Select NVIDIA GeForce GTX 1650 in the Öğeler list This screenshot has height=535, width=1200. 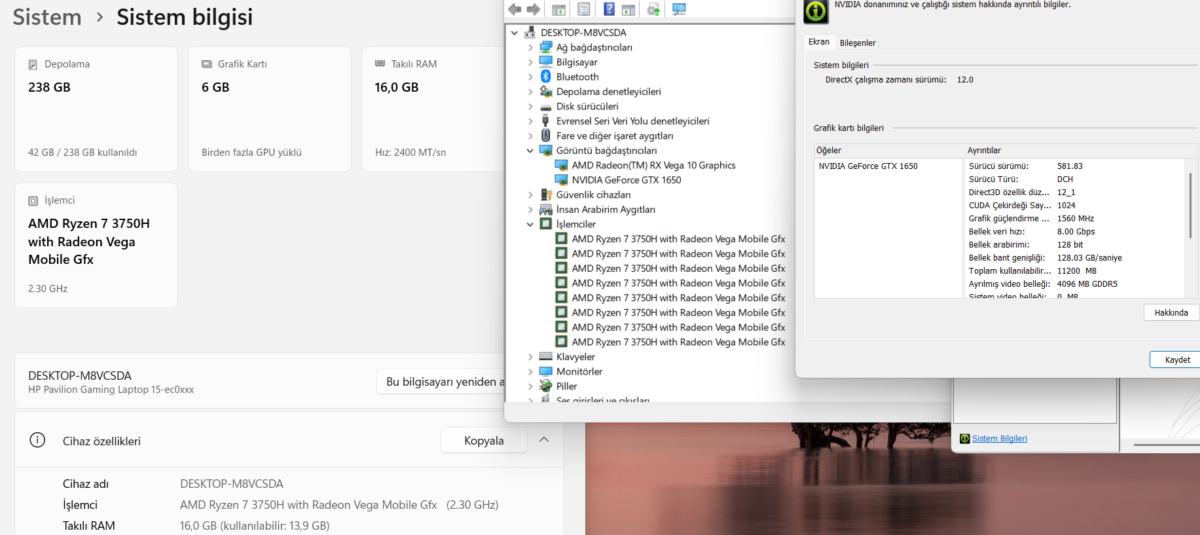[868, 166]
